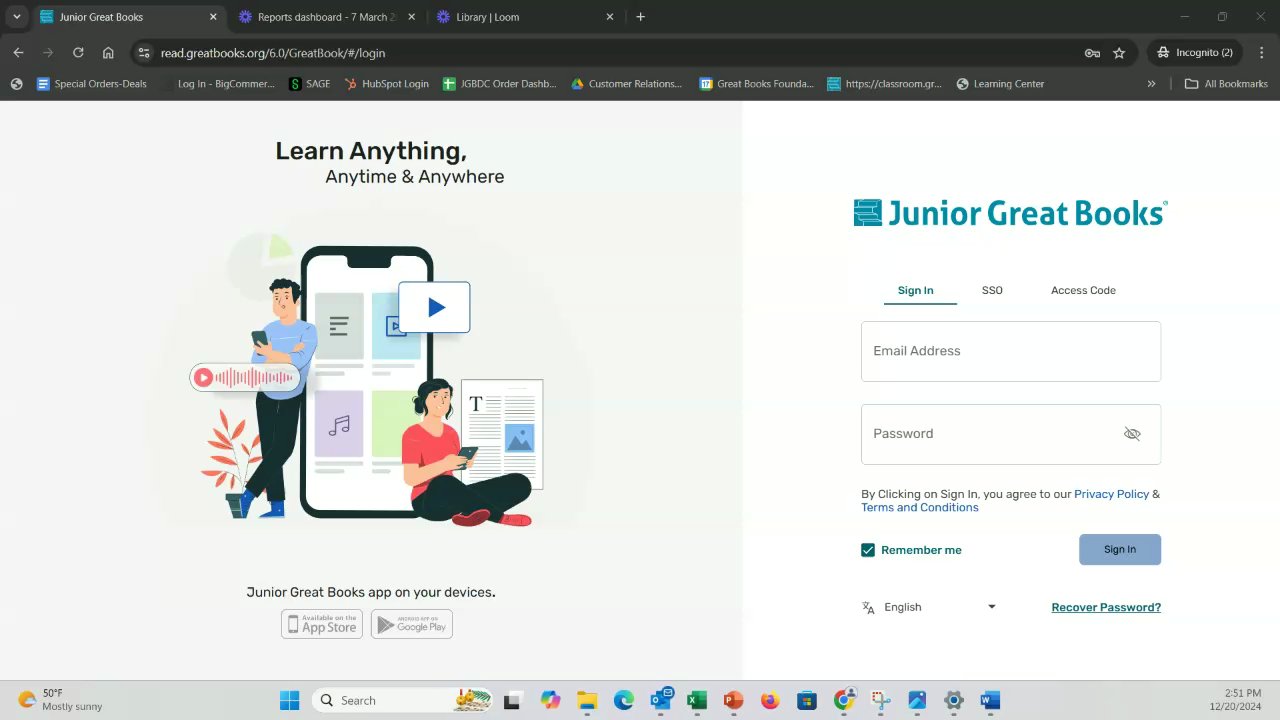Click the Recover Password link
Viewport: 1280px width, 720px height.
(x=1106, y=607)
